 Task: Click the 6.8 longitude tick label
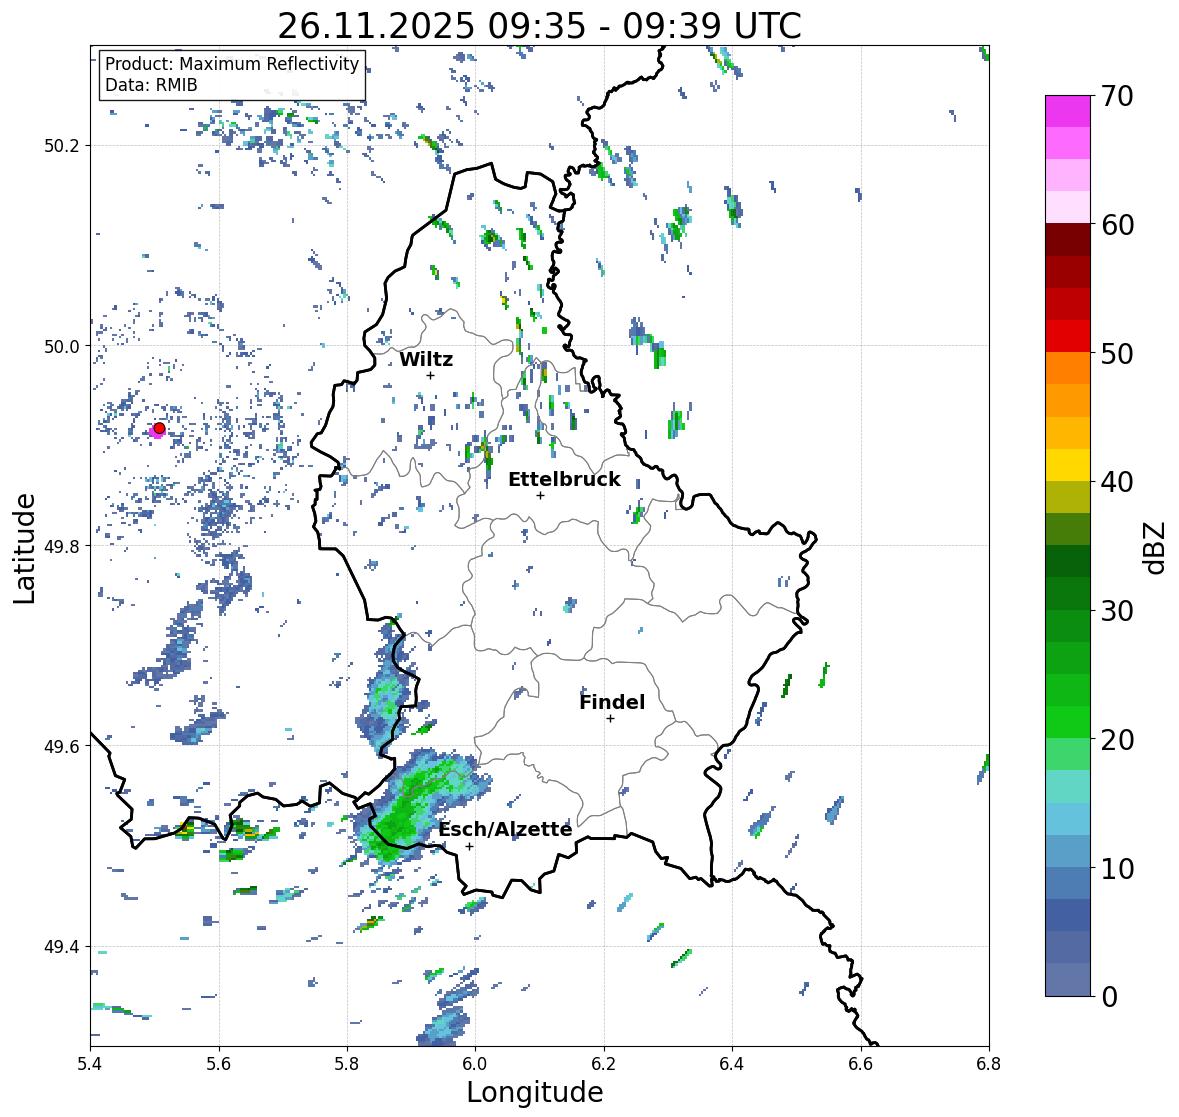click(989, 1064)
